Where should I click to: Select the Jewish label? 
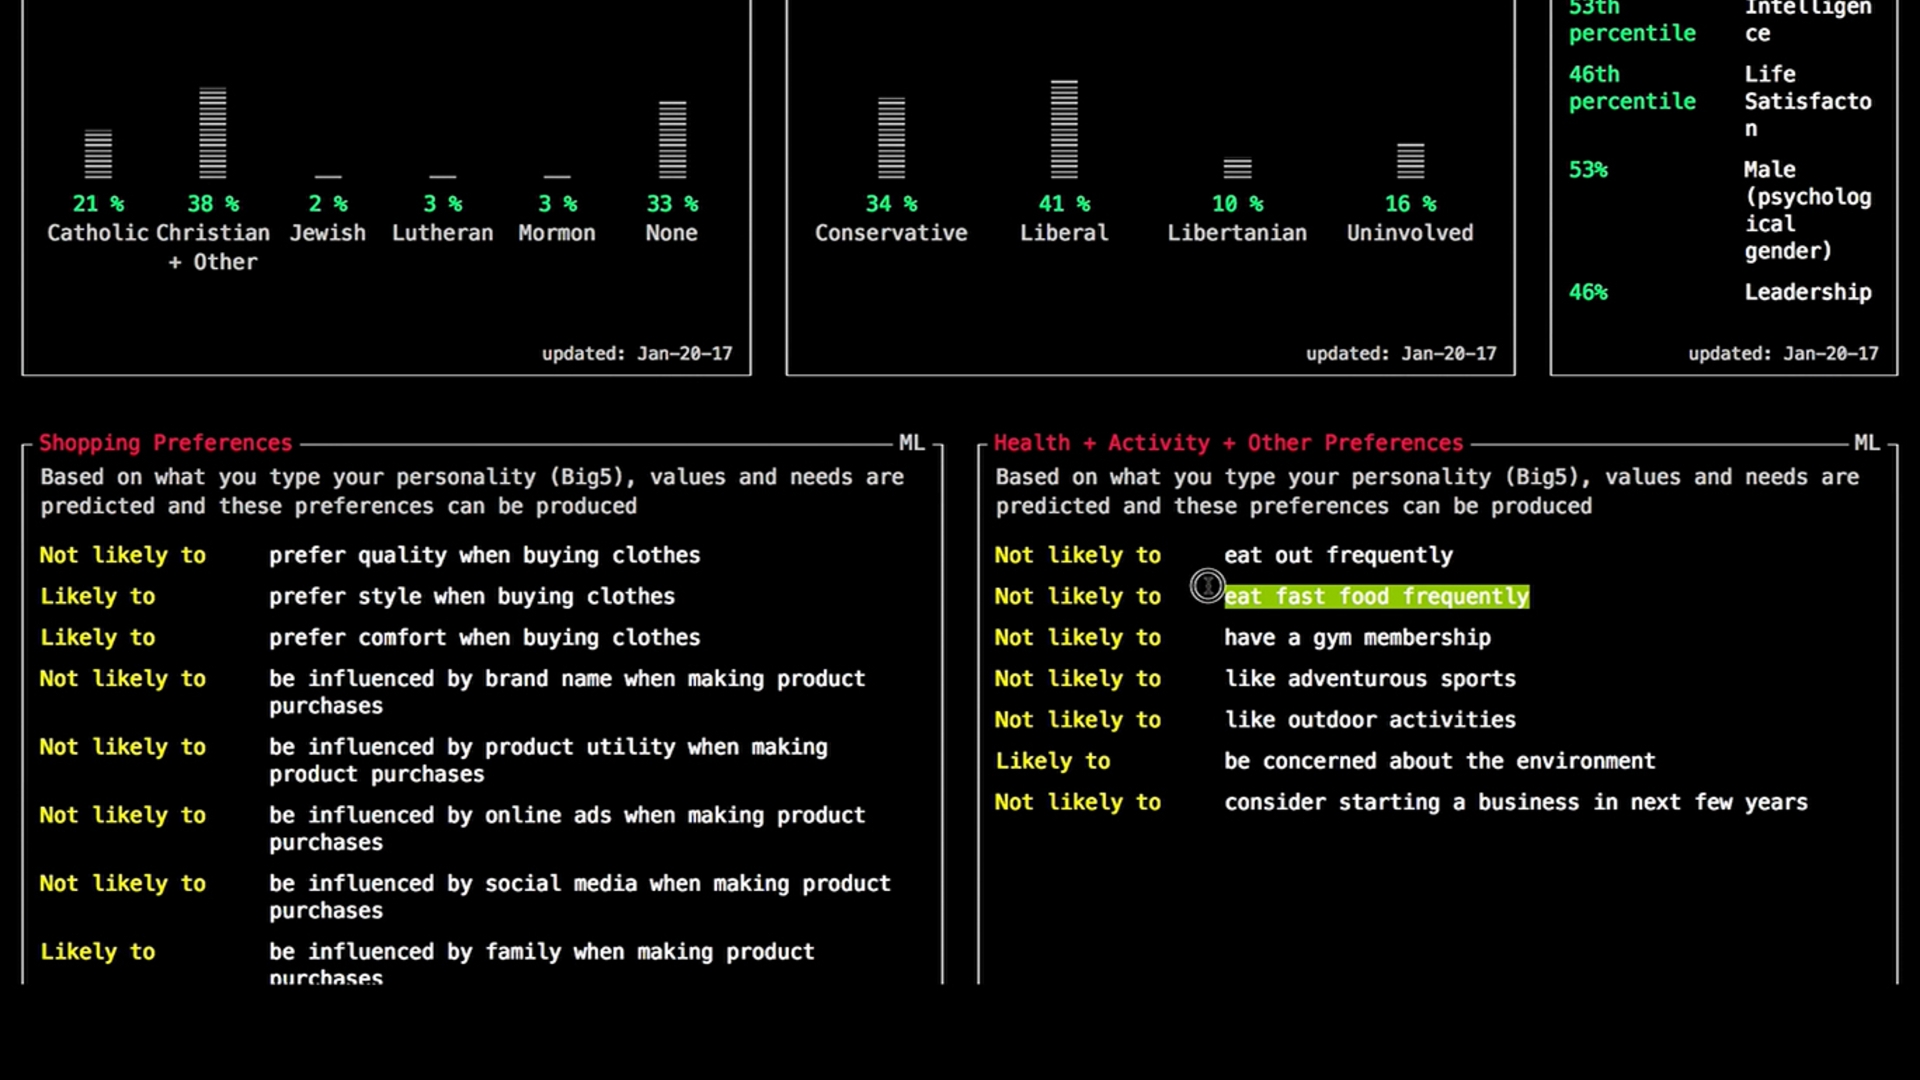pyautogui.click(x=328, y=233)
